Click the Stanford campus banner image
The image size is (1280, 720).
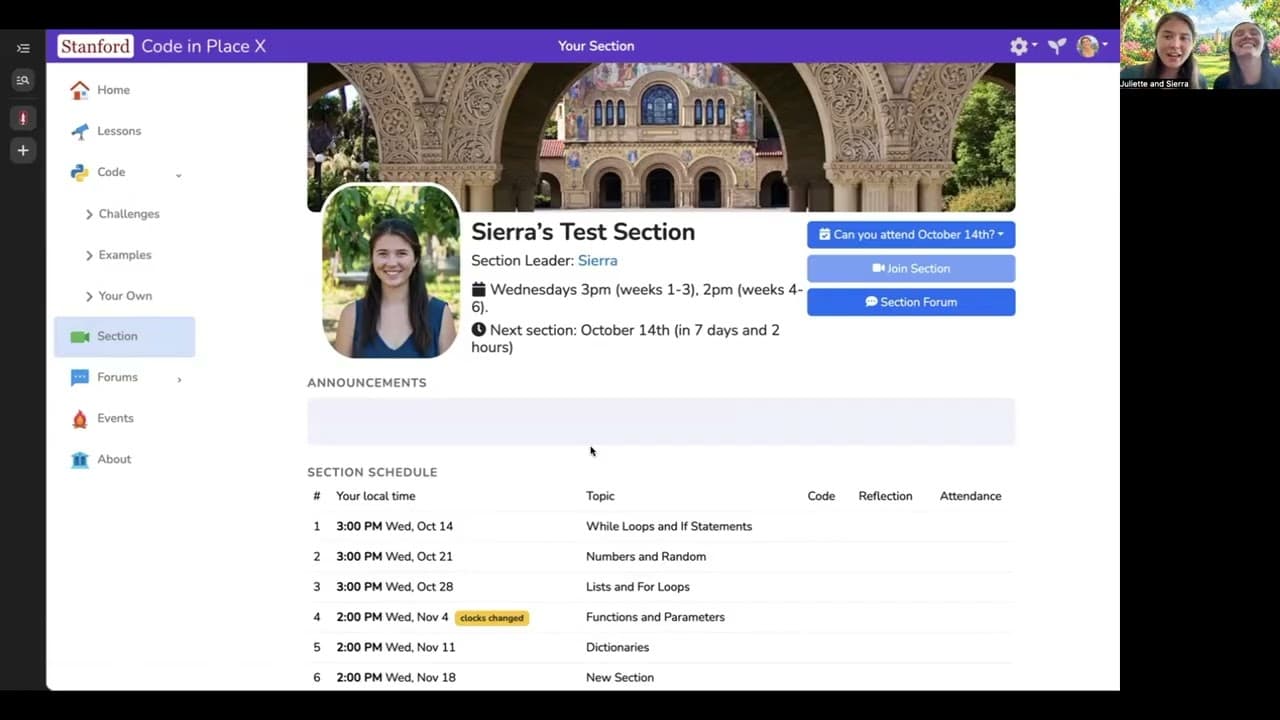tap(661, 137)
